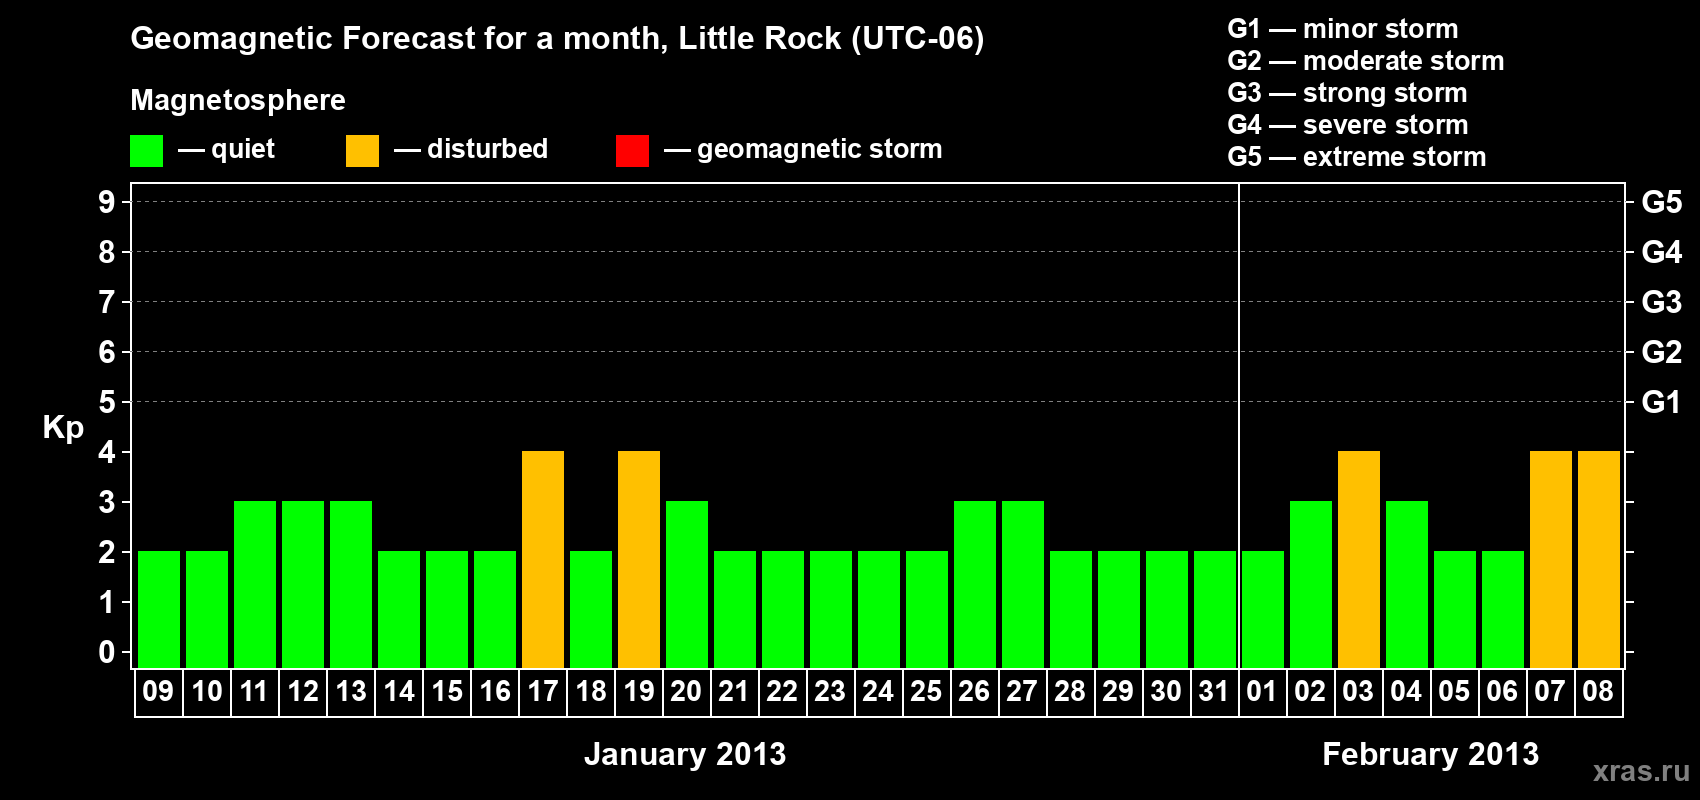Click the G2 label on the right axis
Viewport: 1700px width, 800px height.
[1662, 352]
